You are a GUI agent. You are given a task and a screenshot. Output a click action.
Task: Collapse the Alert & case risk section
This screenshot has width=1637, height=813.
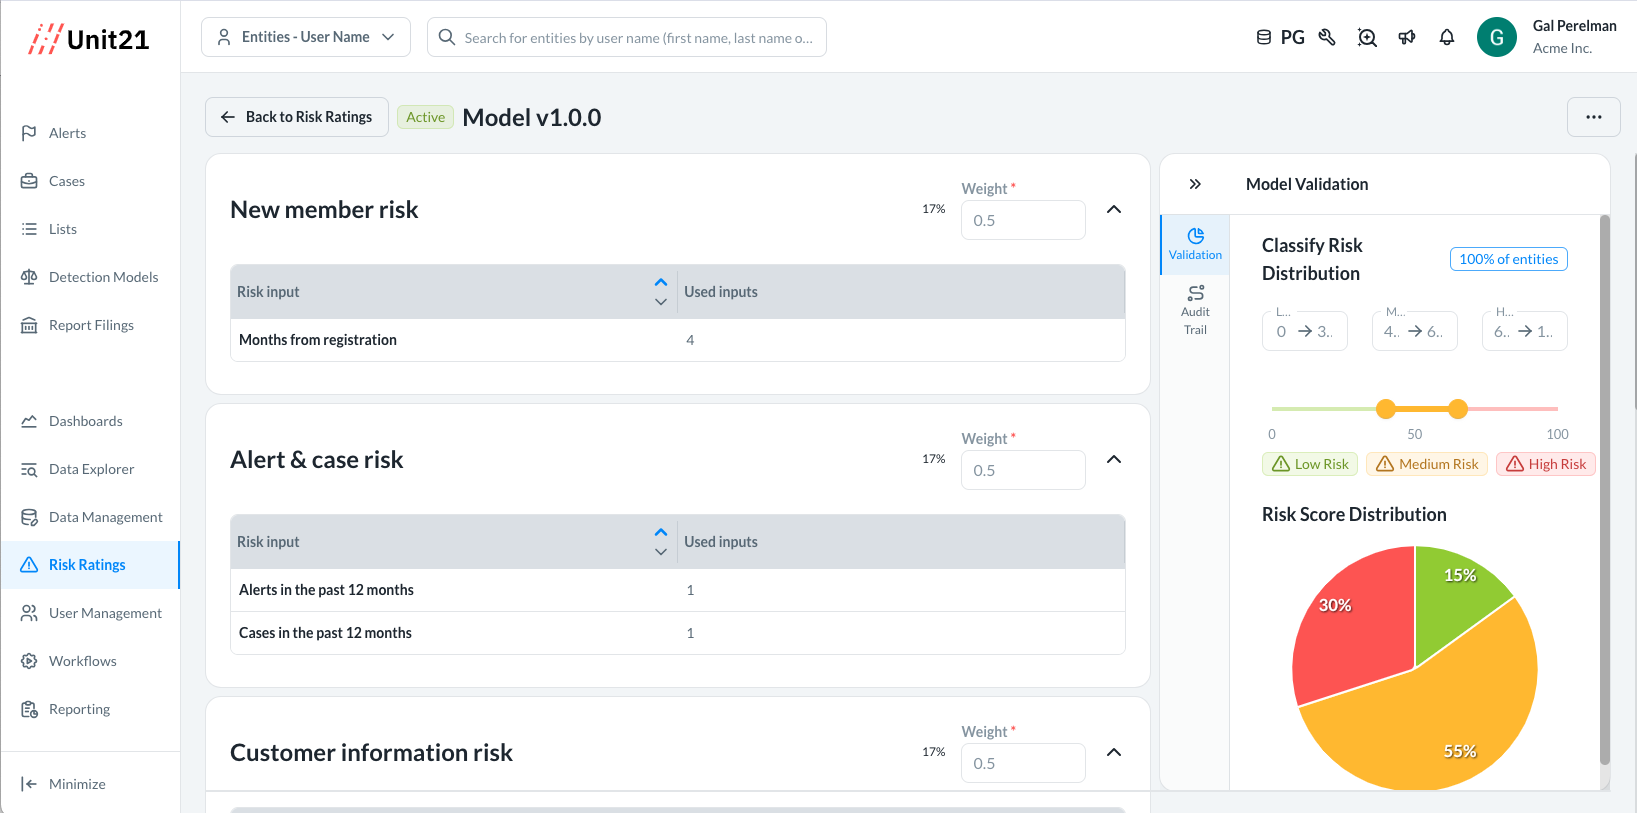pos(1114,460)
